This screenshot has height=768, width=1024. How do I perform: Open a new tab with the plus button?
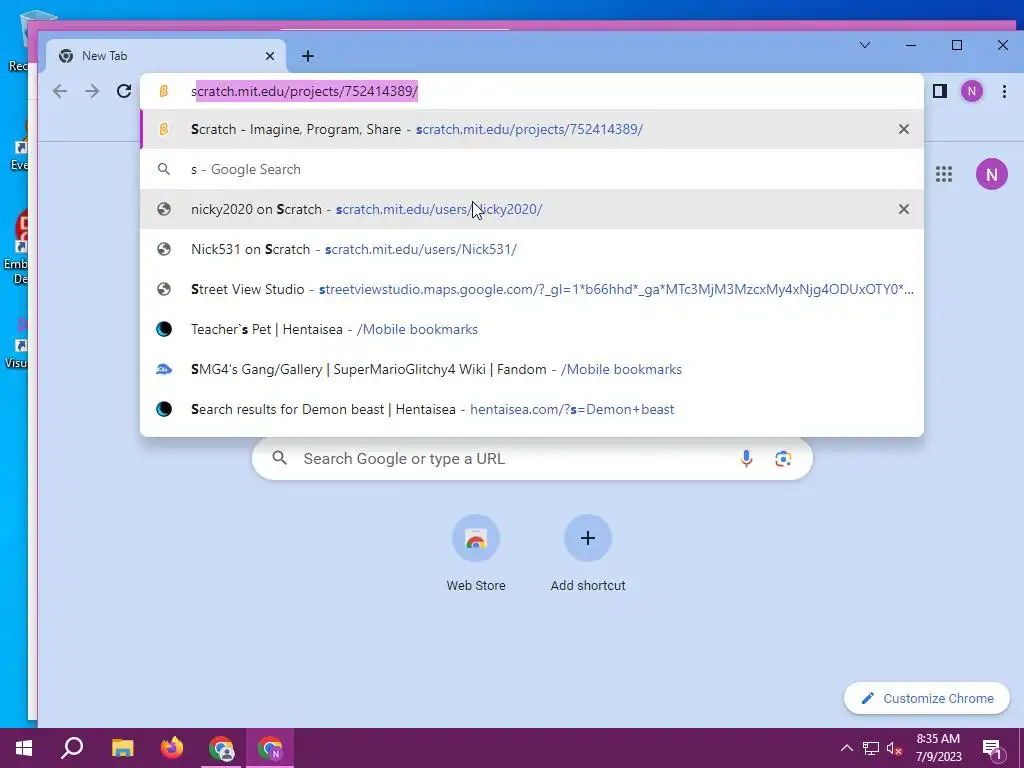[308, 56]
